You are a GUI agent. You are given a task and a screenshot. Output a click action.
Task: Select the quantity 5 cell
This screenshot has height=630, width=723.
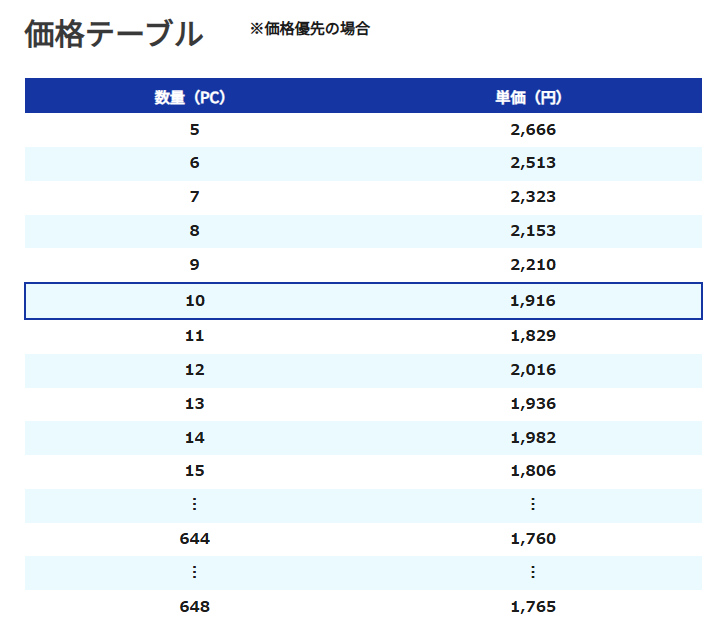point(194,129)
